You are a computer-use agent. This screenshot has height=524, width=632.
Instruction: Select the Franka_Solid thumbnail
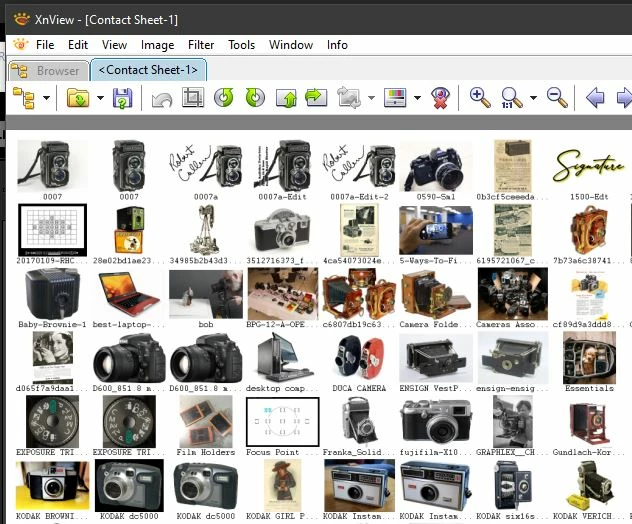[x=359, y=422]
